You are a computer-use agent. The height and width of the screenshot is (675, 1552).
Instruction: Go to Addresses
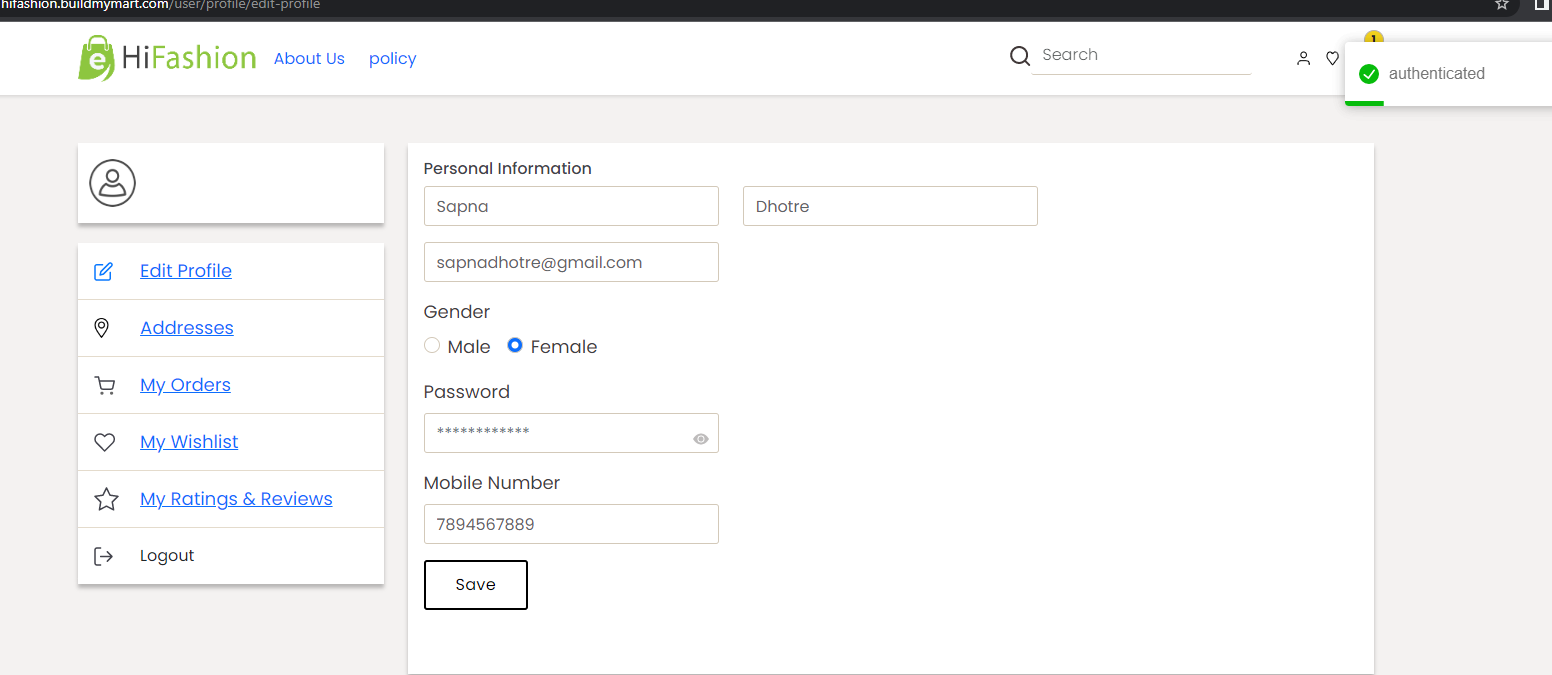click(x=187, y=328)
